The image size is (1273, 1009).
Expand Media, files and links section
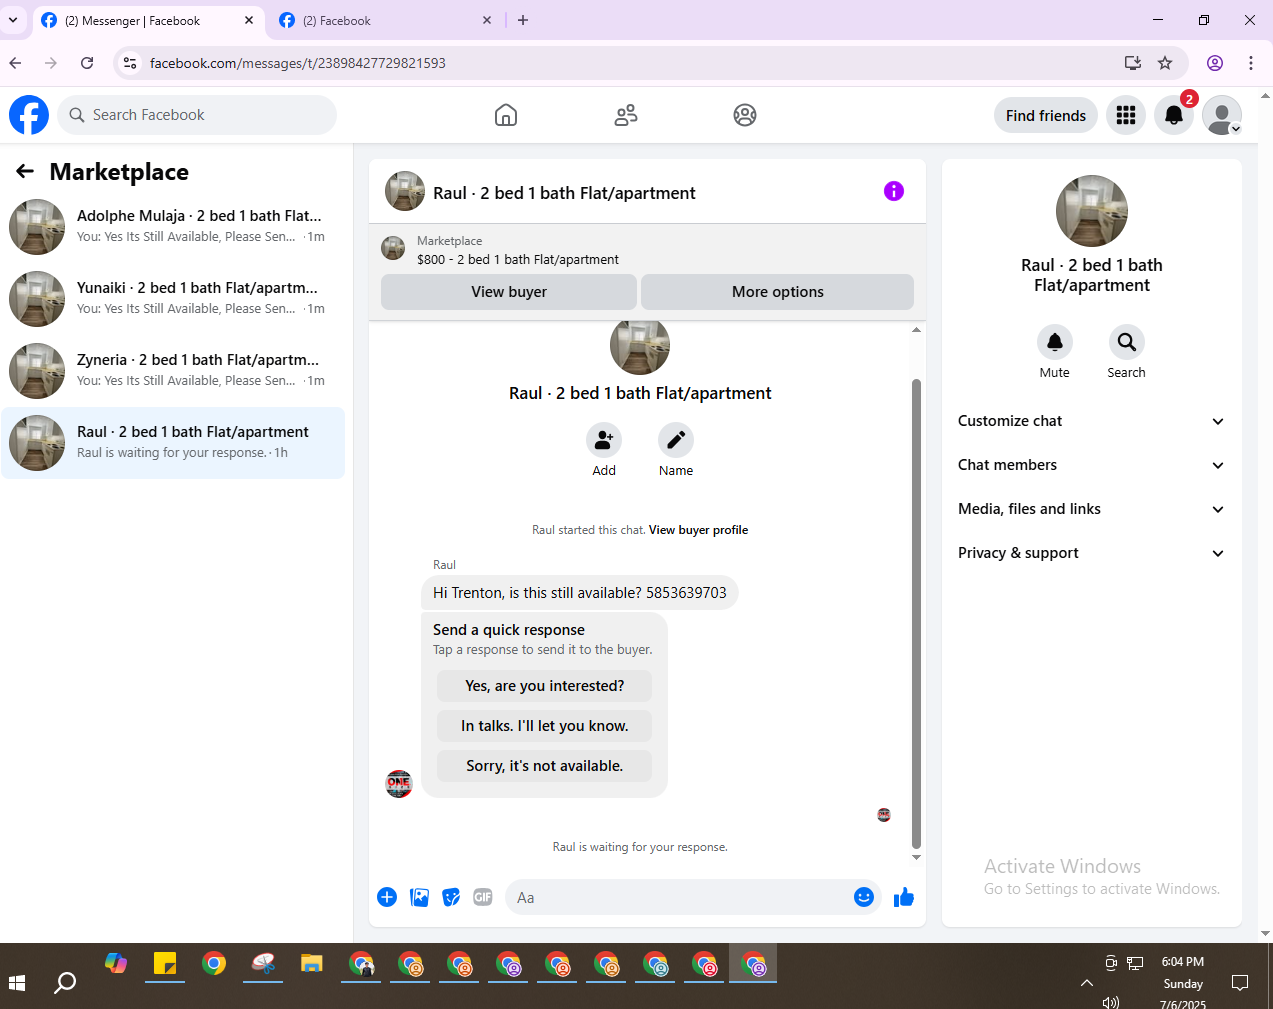click(1091, 509)
